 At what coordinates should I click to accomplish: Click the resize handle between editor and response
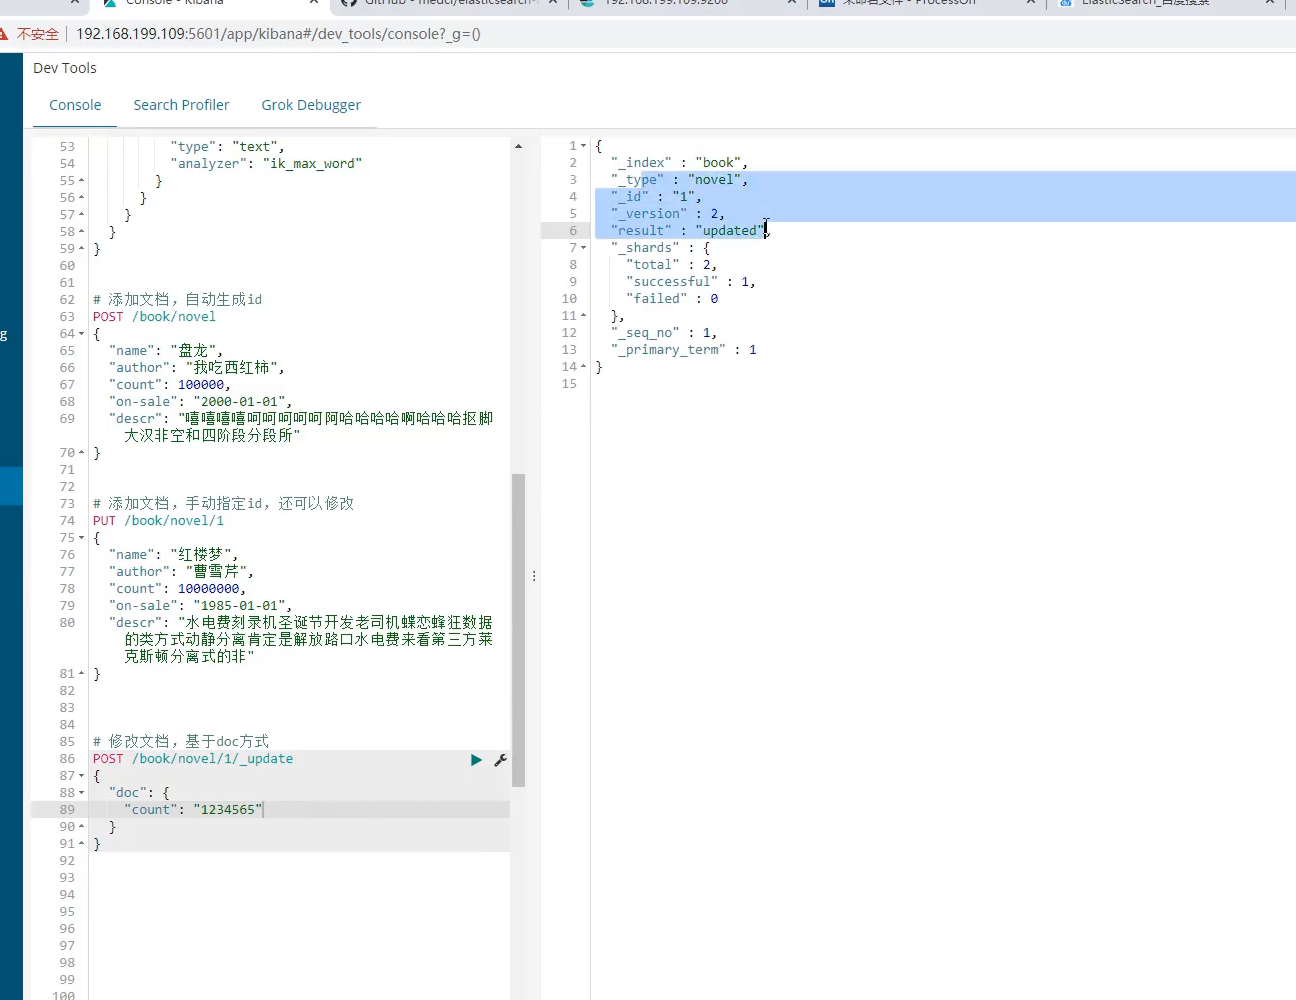534,576
